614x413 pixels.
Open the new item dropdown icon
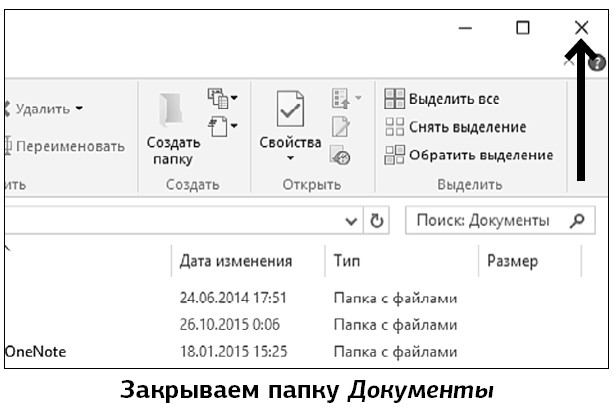point(222,97)
